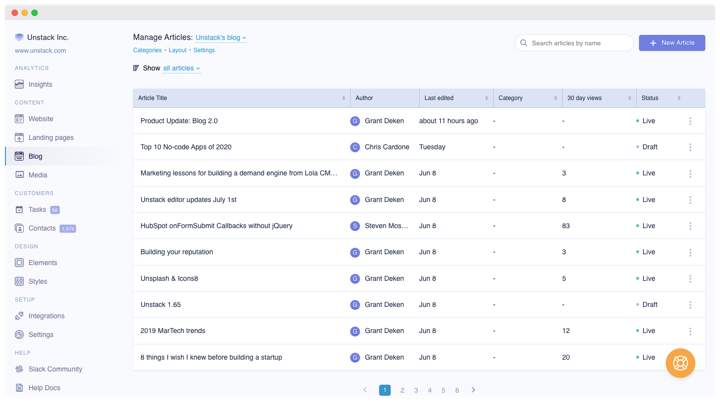Click the Tasks count badge
This screenshot has width=720, height=402.
tap(55, 210)
